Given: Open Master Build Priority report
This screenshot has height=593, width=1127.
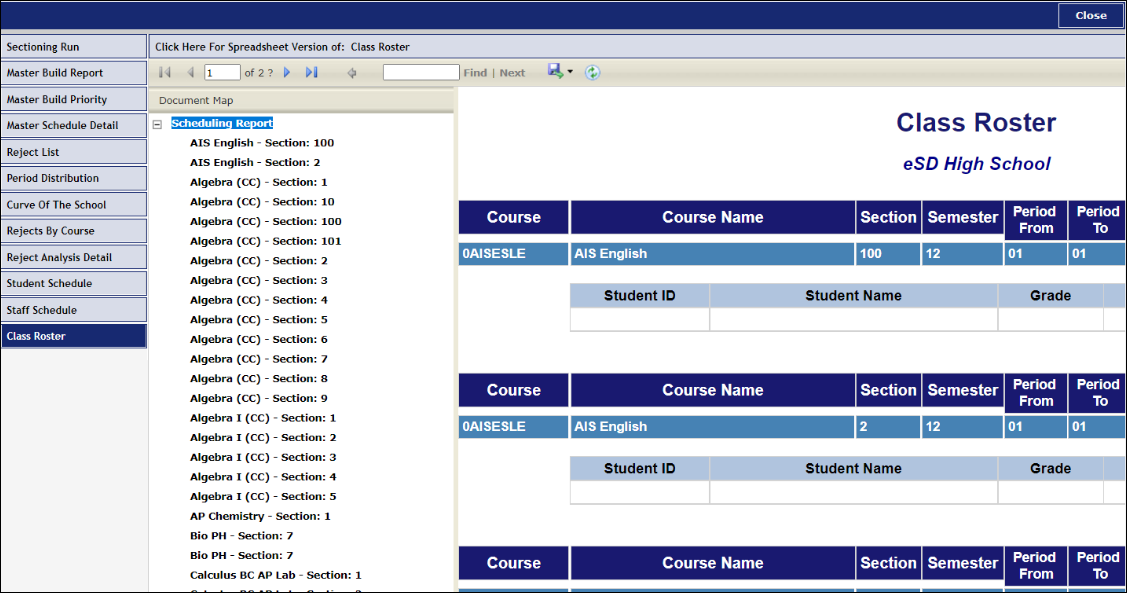Looking at the screenshot, I should [x=74, y=99].
